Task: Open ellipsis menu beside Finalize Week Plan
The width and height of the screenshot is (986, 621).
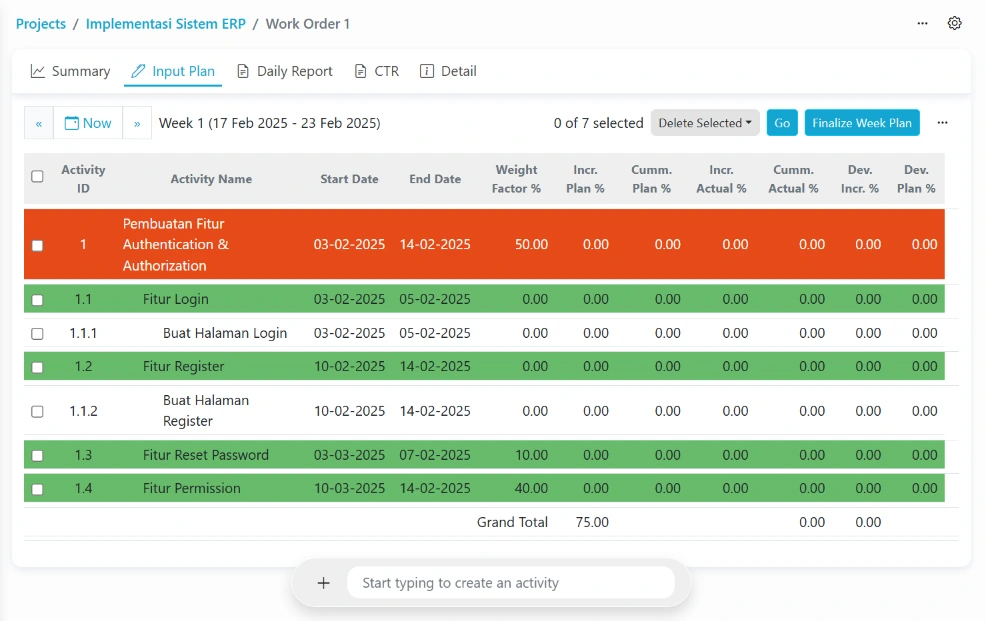Action: point(942,123)
